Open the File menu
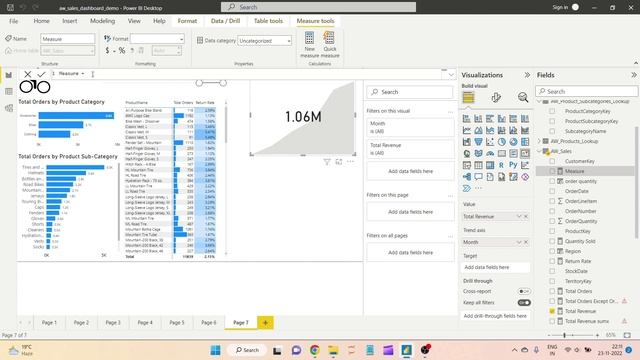The width and height of the screenshot is (640, 360). 13,21
